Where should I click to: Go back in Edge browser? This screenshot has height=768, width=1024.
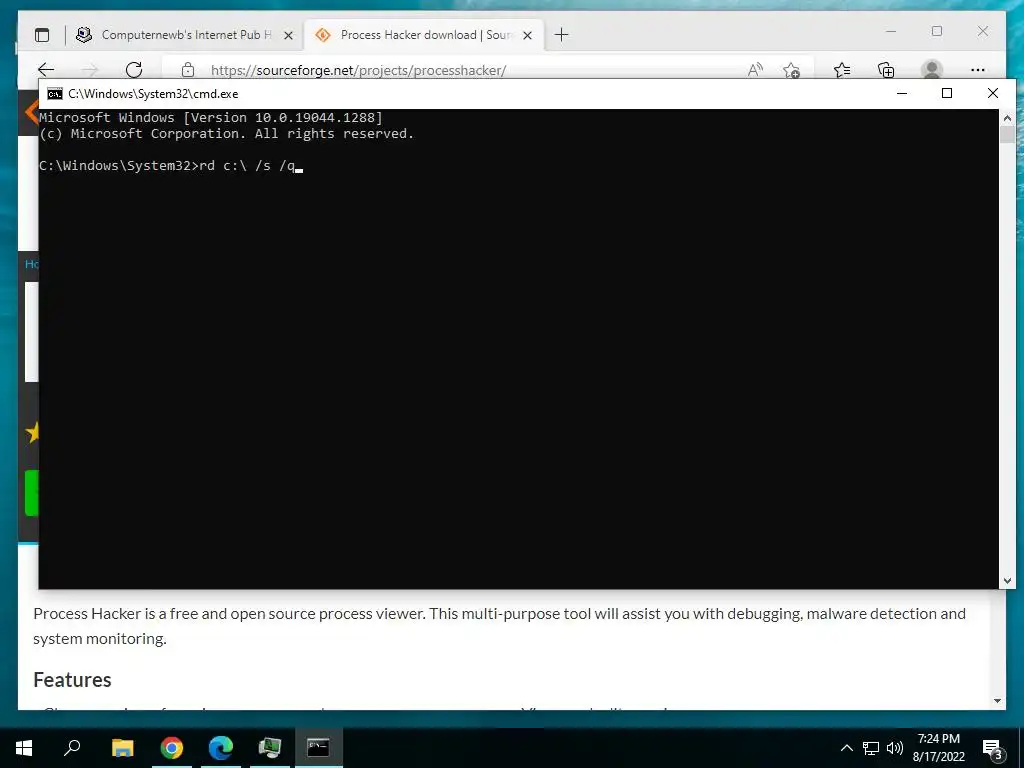[46, 70]
